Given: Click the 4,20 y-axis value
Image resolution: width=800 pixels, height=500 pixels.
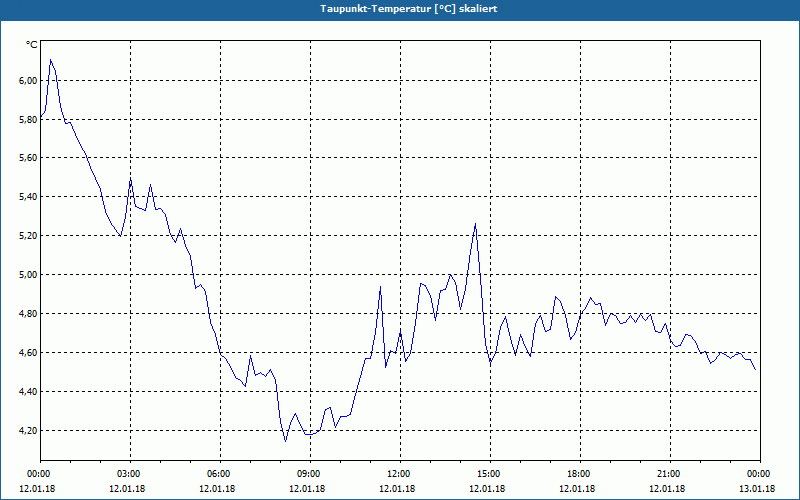Looking at the screenshot, I should coord(29,431).
